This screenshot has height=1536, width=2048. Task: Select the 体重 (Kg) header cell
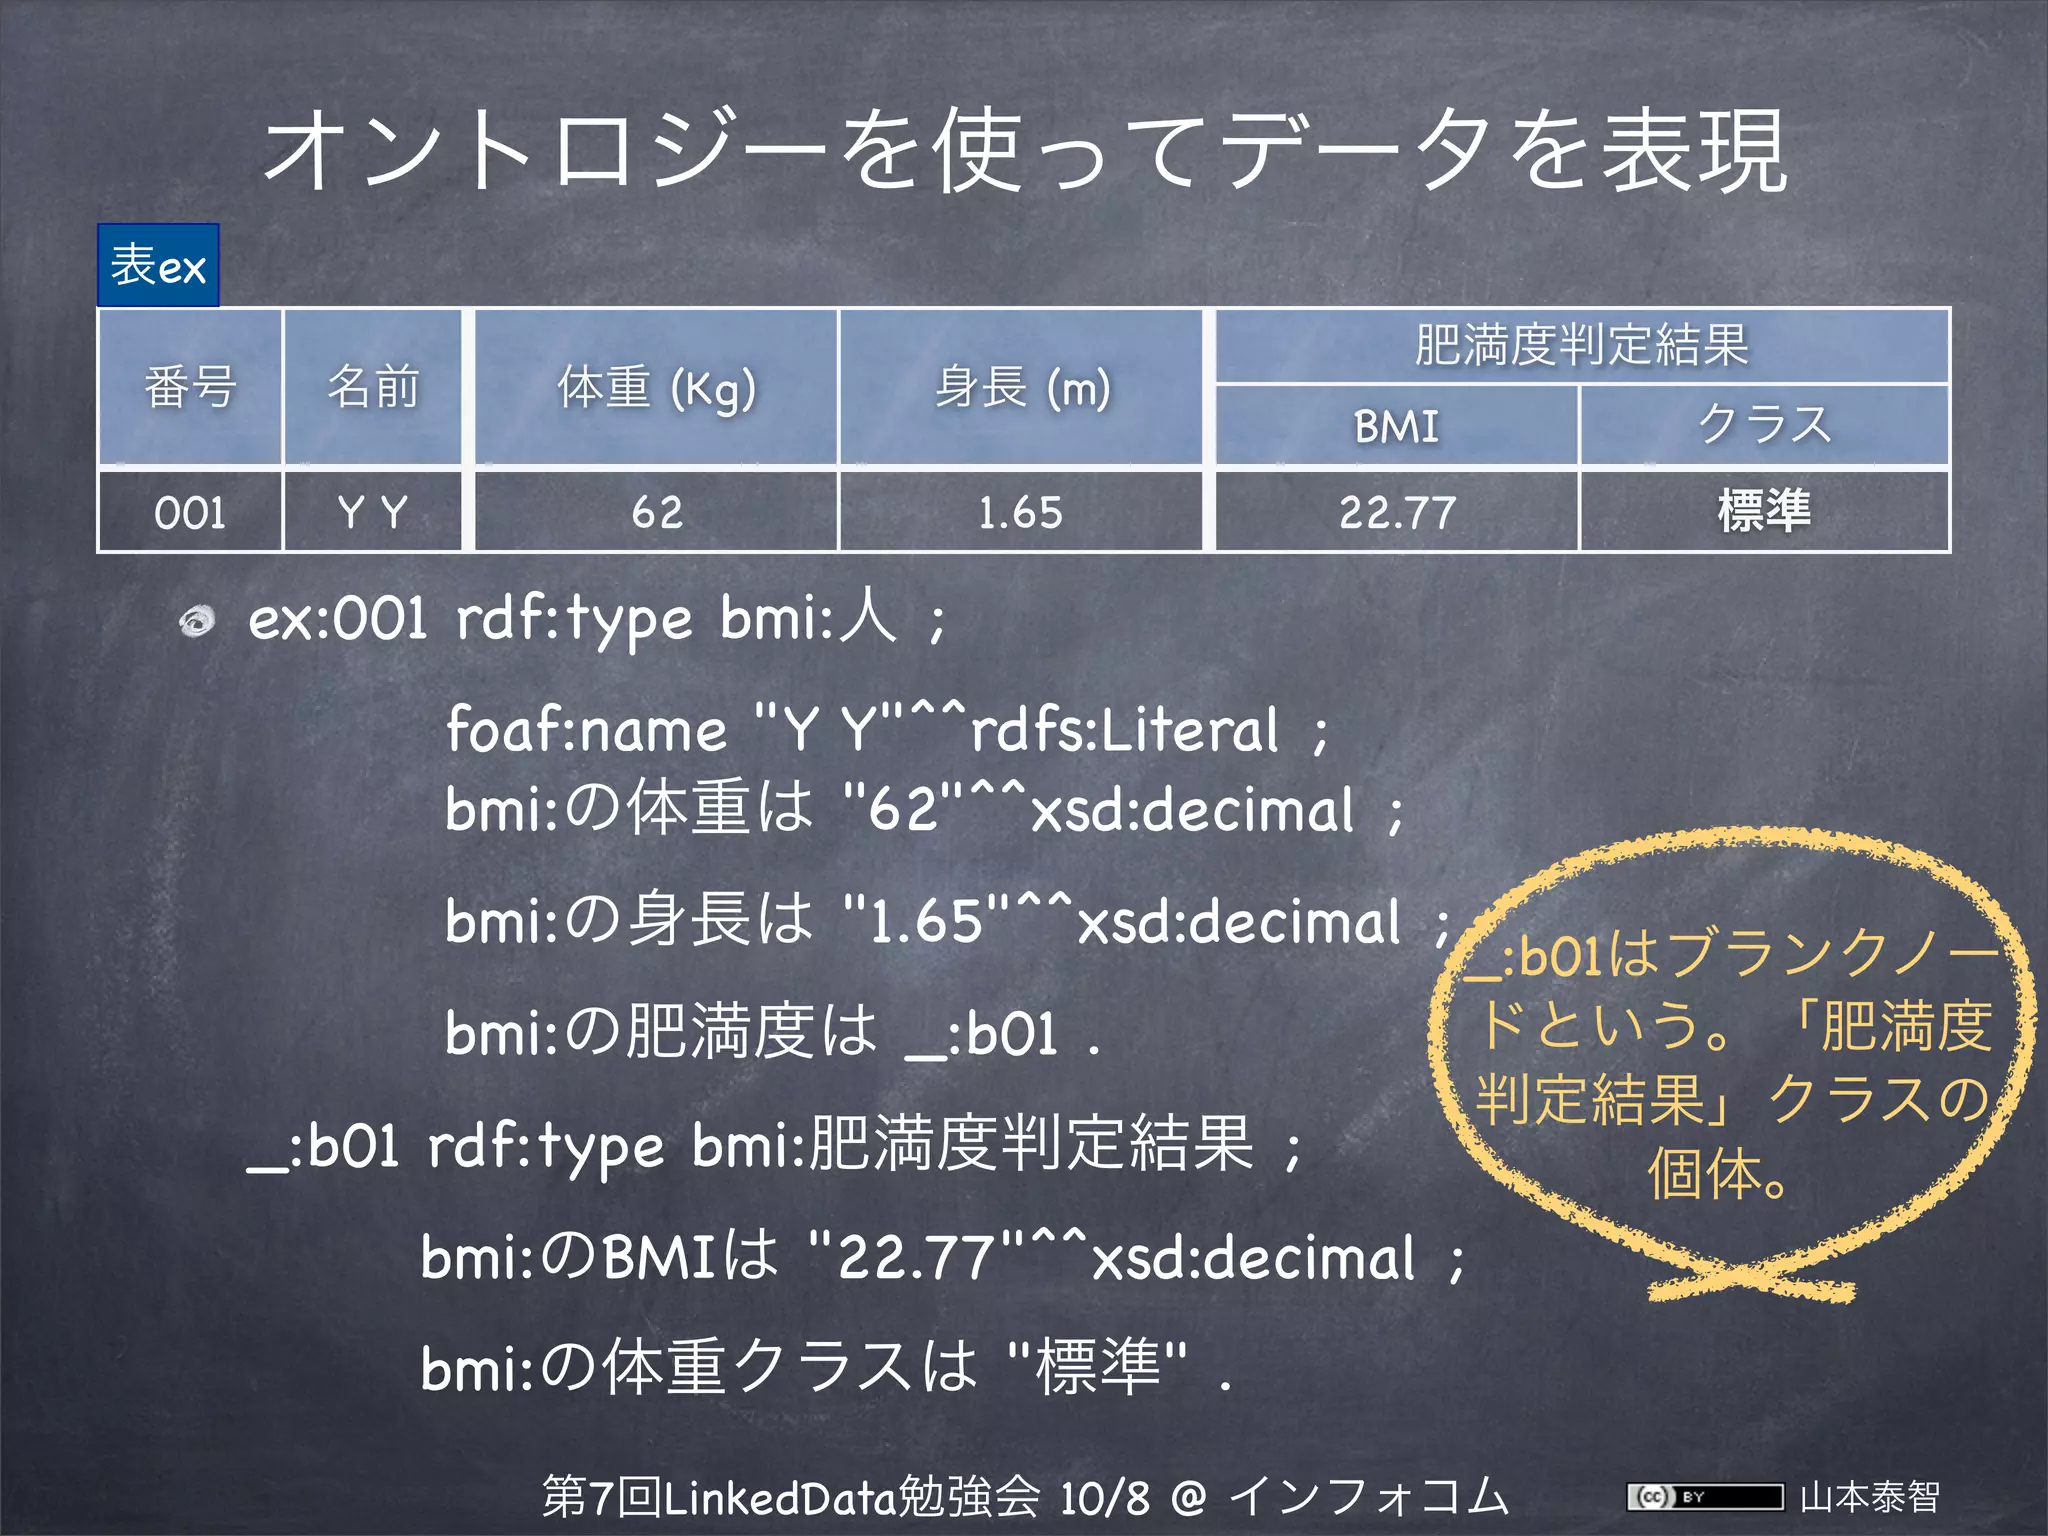pyautogui.click(x=656, y=387)
